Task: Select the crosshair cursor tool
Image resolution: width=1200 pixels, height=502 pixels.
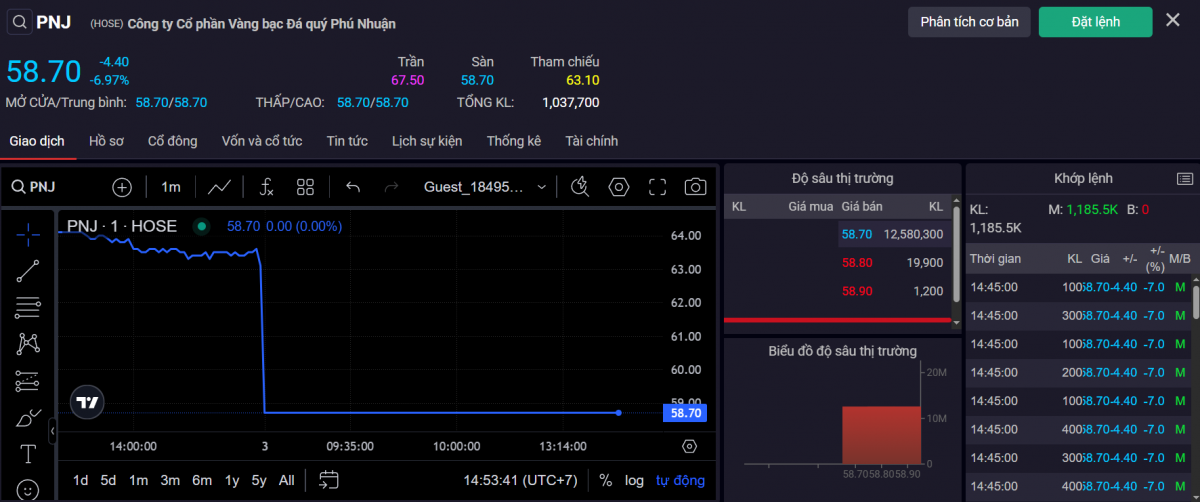Action: (28, 233)
